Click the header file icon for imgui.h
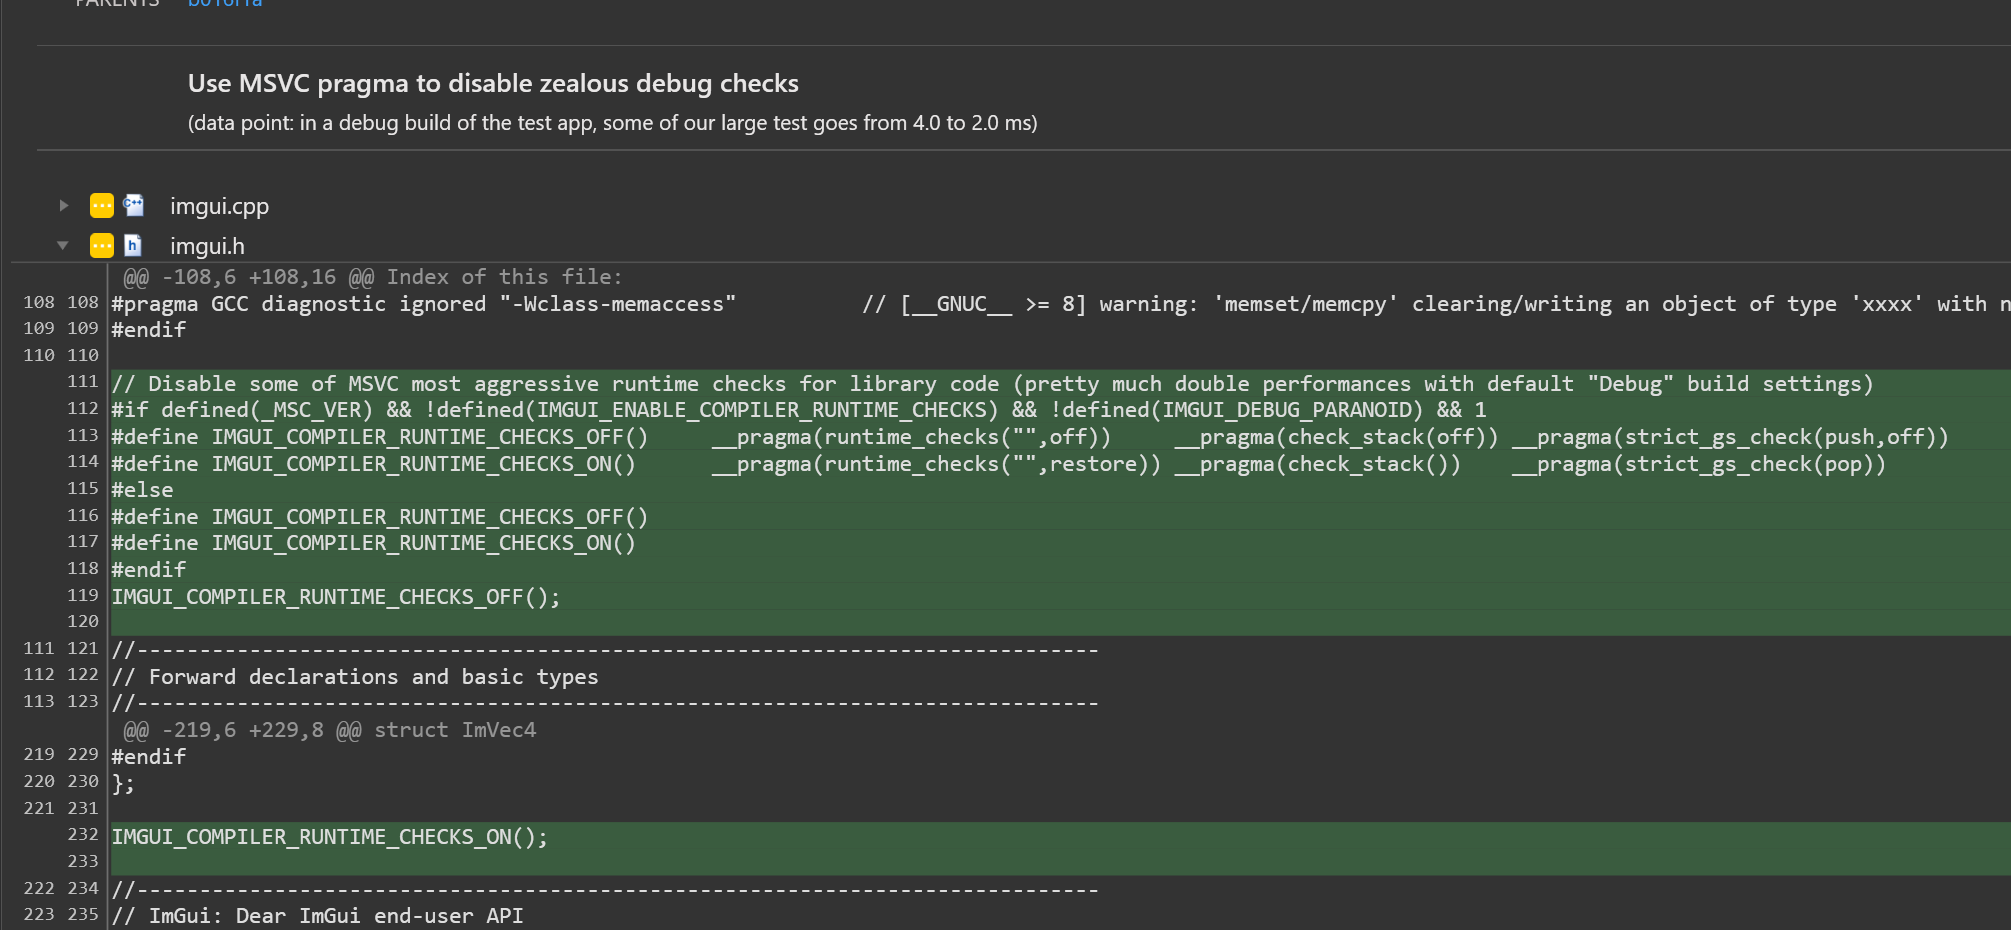 133,246
